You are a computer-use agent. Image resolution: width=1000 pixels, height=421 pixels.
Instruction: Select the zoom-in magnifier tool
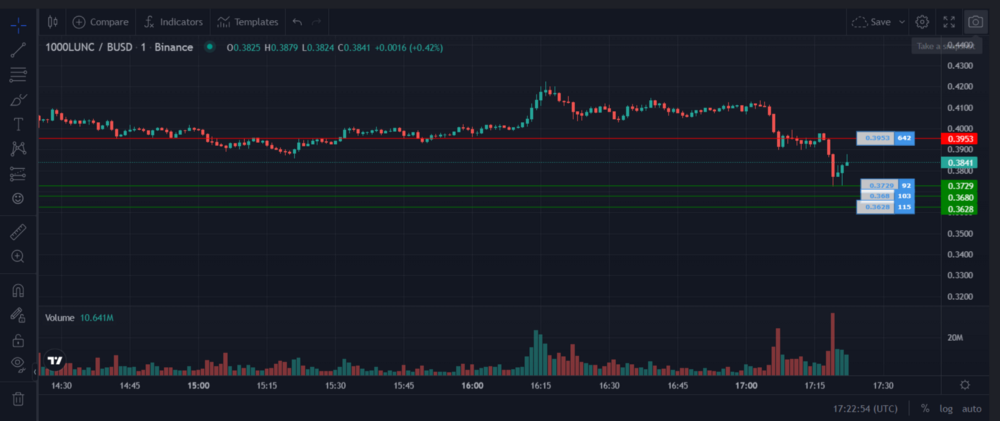[18, 256]
